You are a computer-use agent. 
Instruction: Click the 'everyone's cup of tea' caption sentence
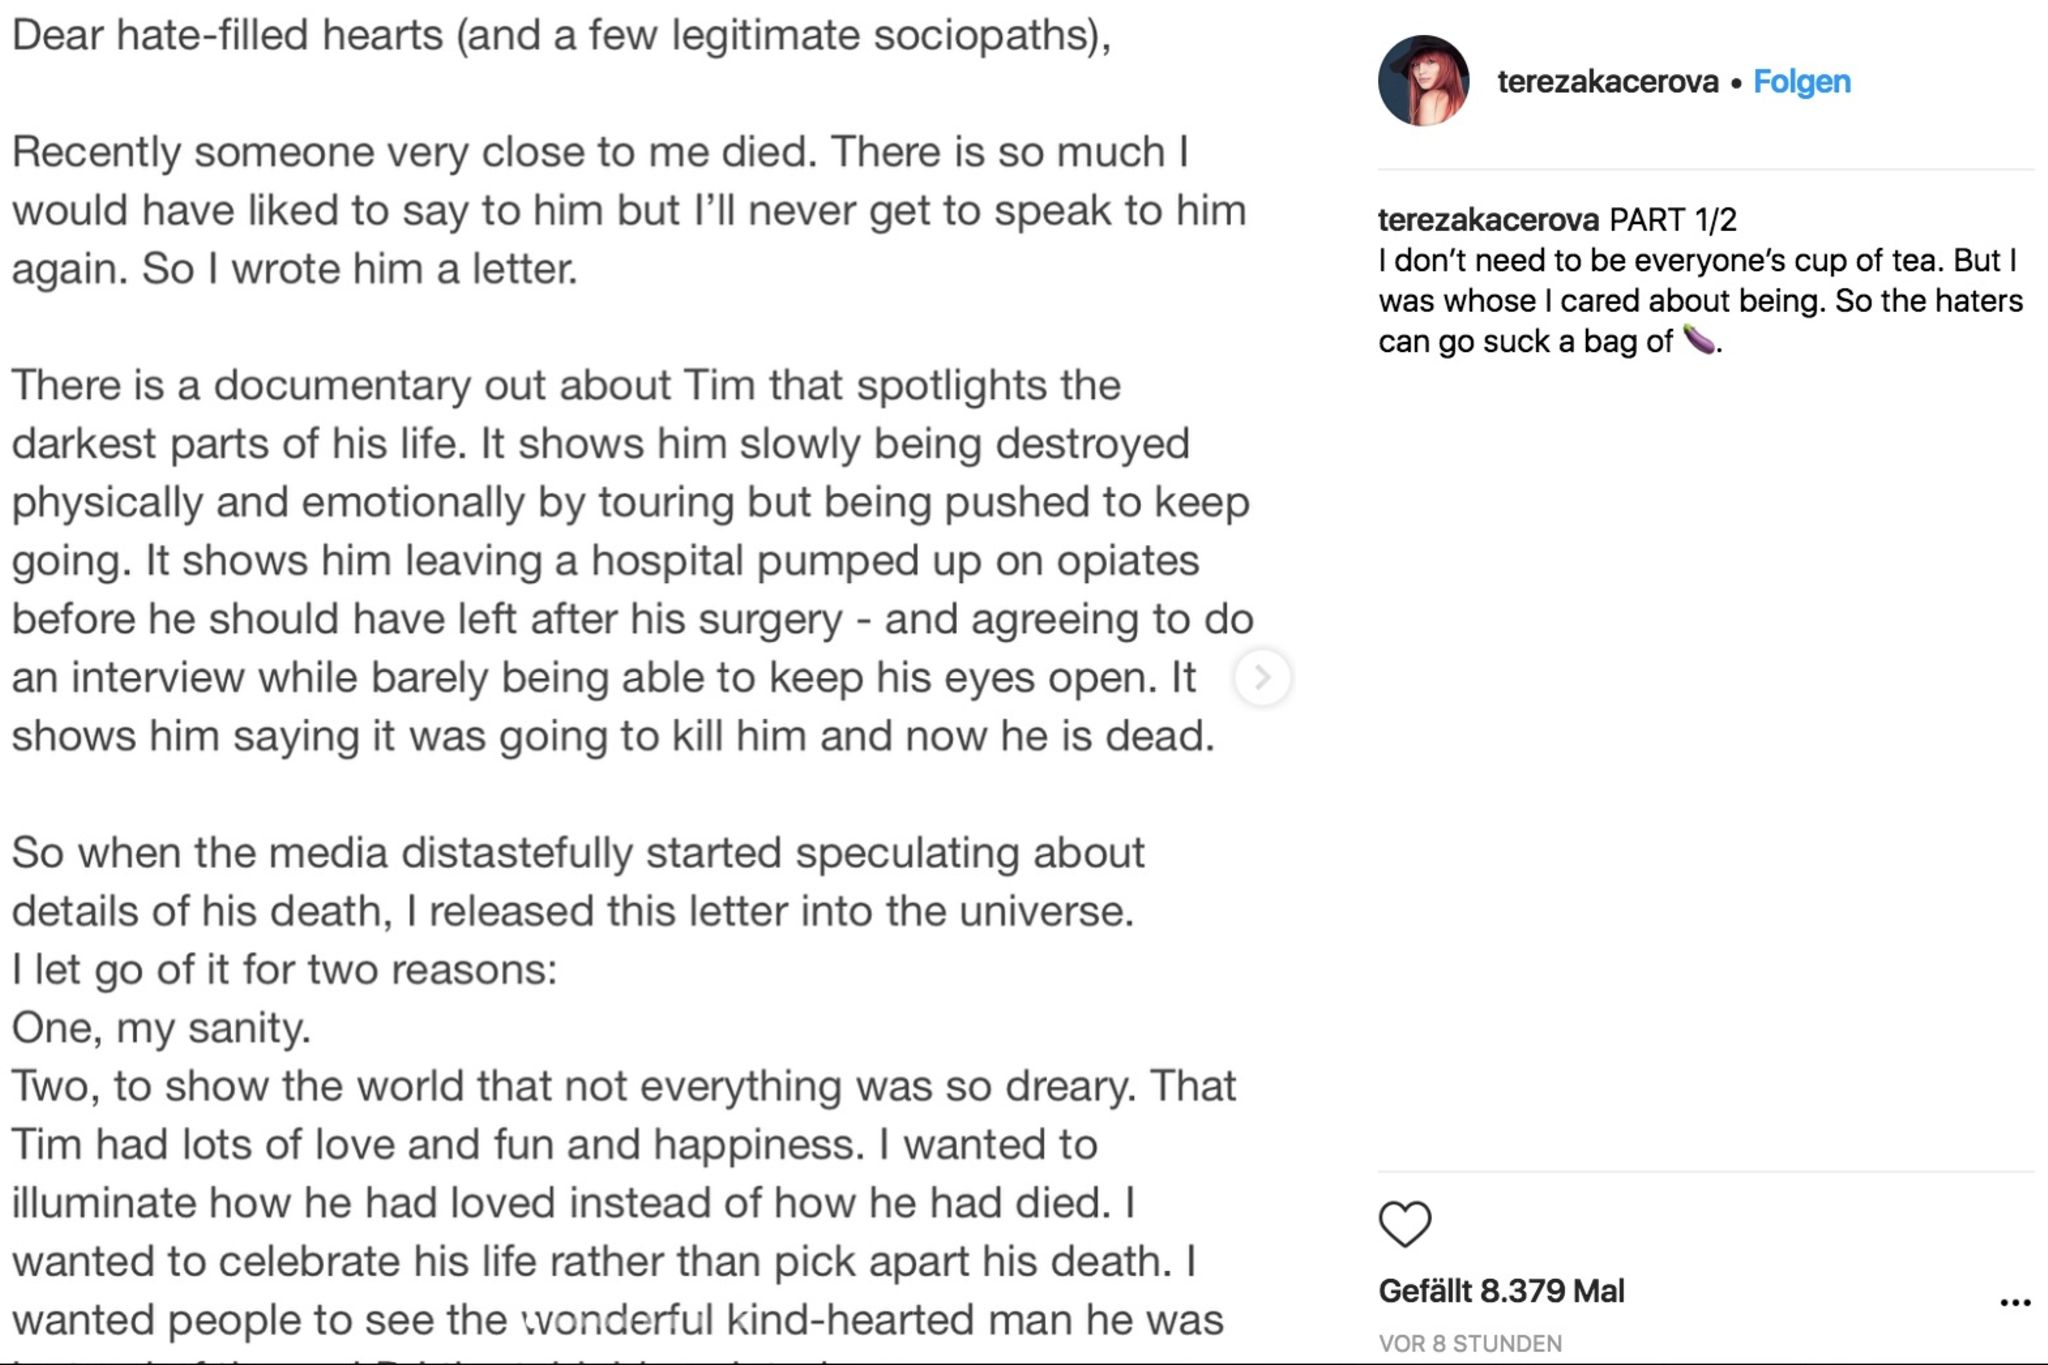coord(1696,260)
